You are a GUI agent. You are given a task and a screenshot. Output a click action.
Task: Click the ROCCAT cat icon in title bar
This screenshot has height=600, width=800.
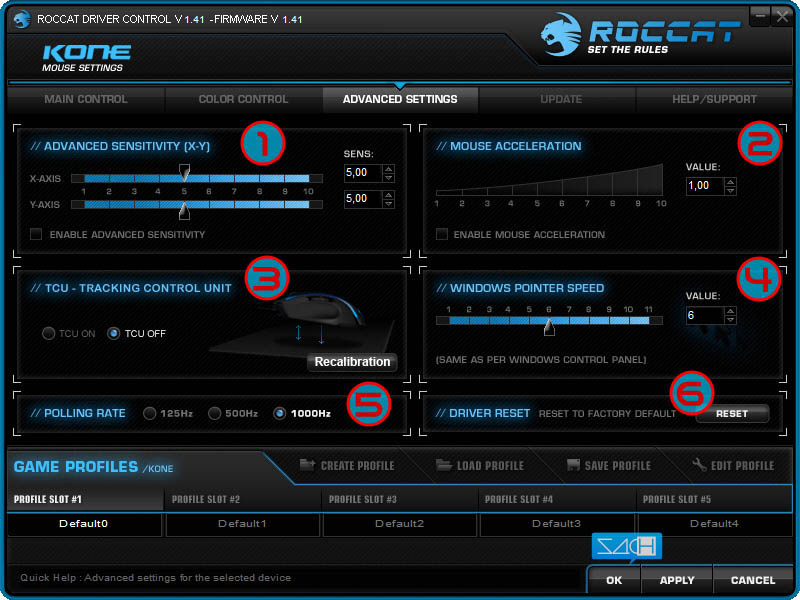[x=22, y=19]
